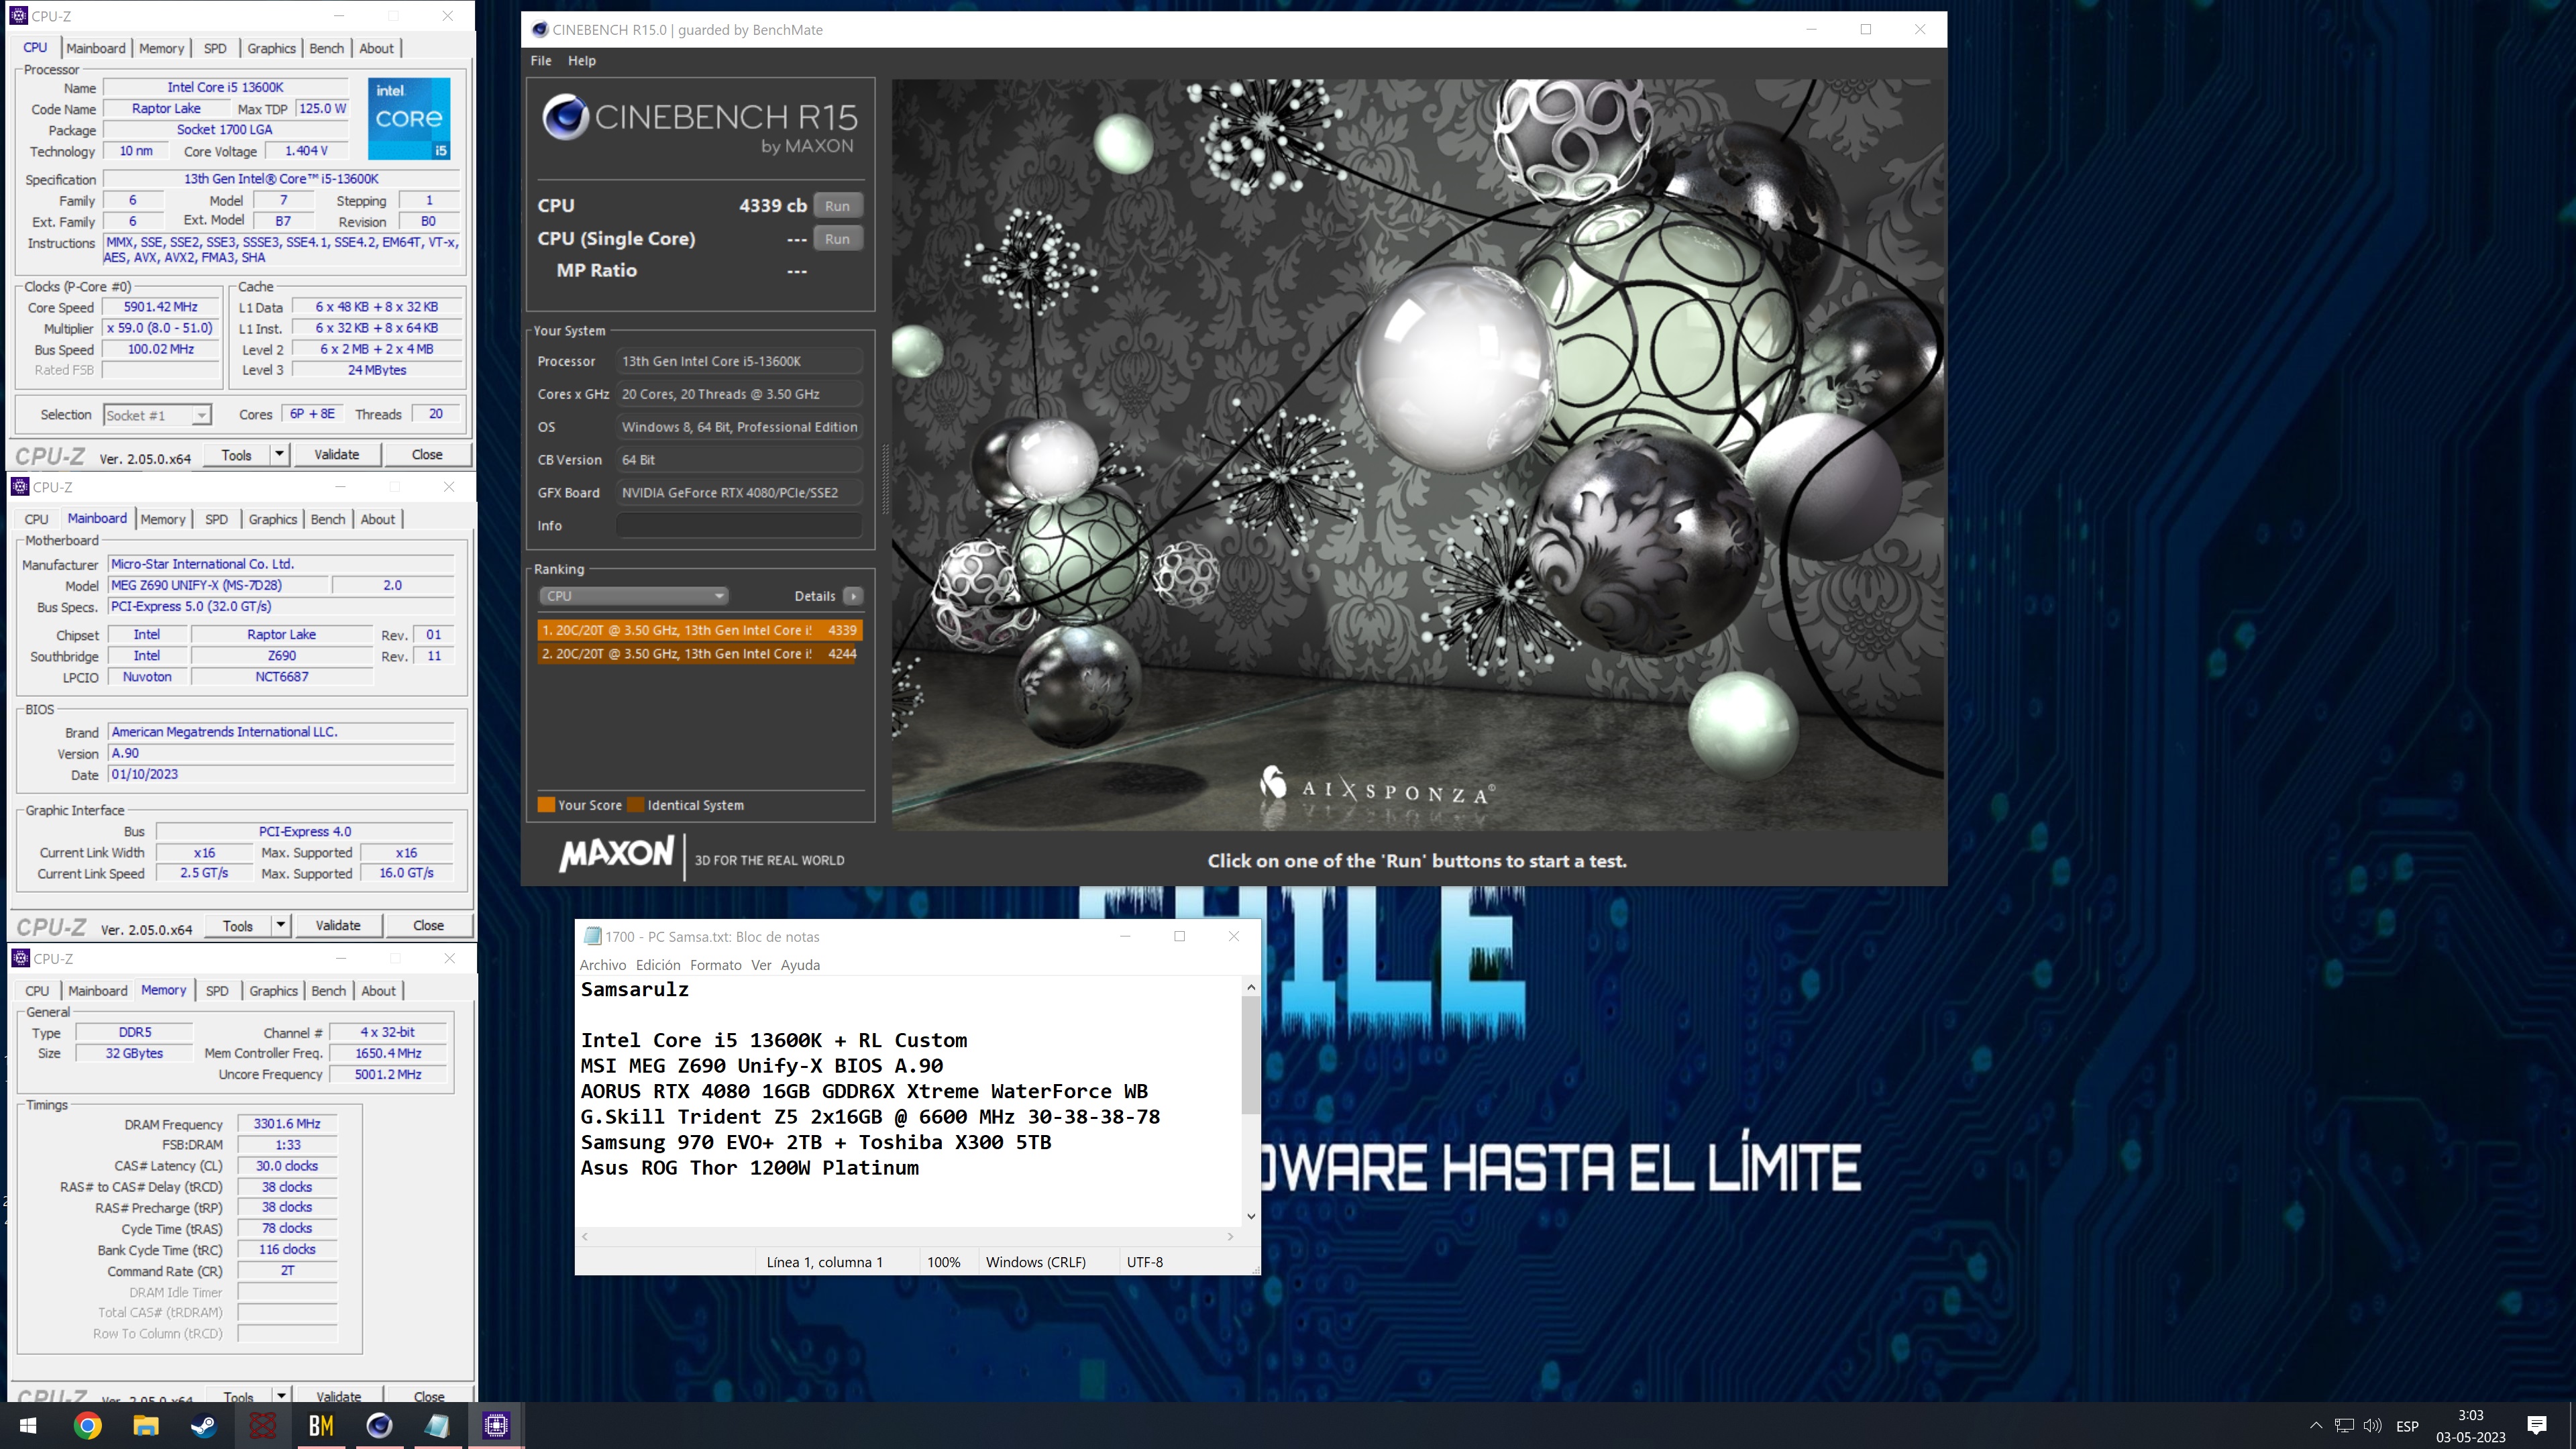This screenshot has height=1449, width=2576.
Task: Open Notepad Edición menu
Action: coord(658,965)
